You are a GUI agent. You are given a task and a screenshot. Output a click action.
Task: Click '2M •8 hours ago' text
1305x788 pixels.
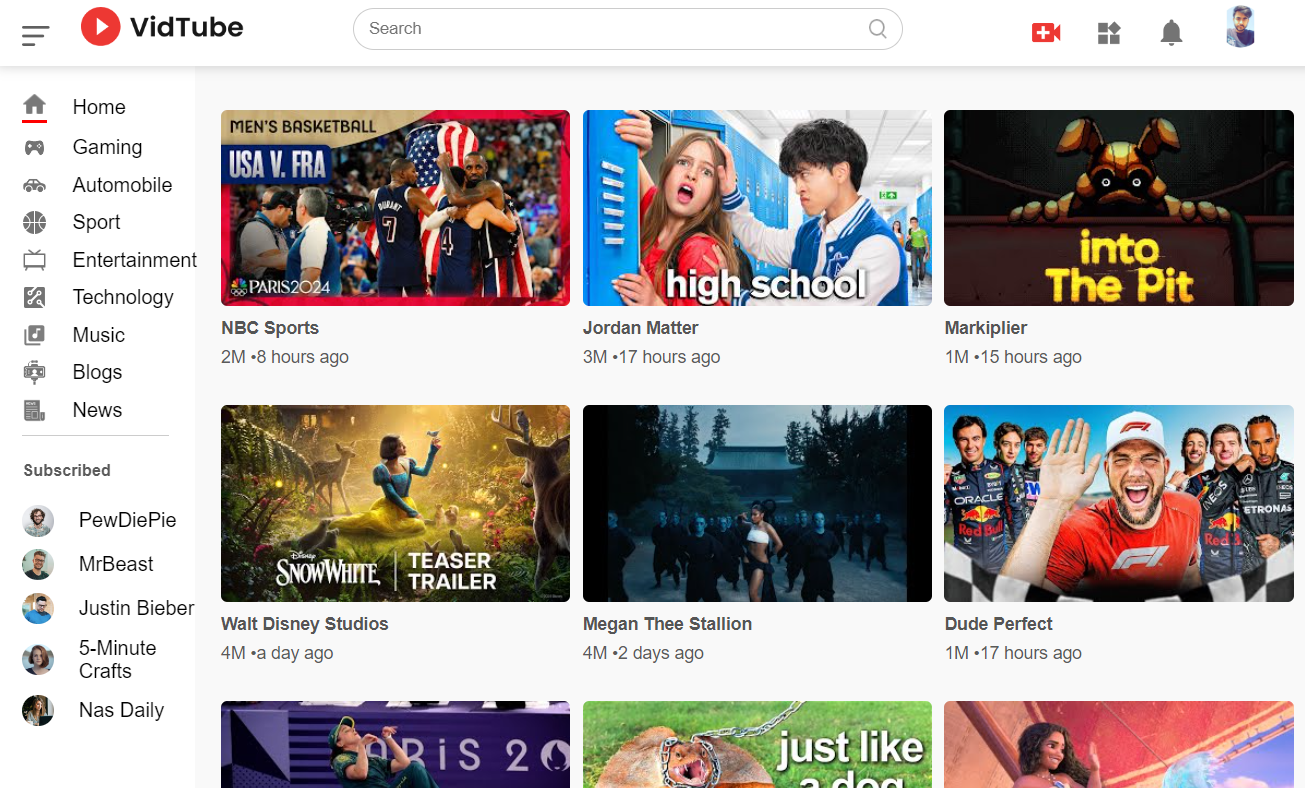click(285, 357)
